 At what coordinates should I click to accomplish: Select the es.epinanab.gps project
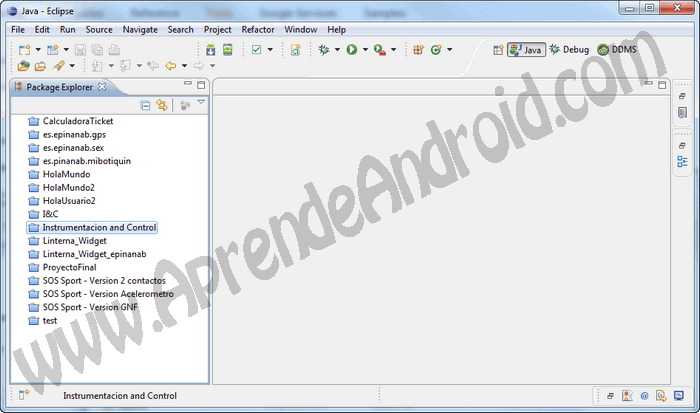coord(74,134)
